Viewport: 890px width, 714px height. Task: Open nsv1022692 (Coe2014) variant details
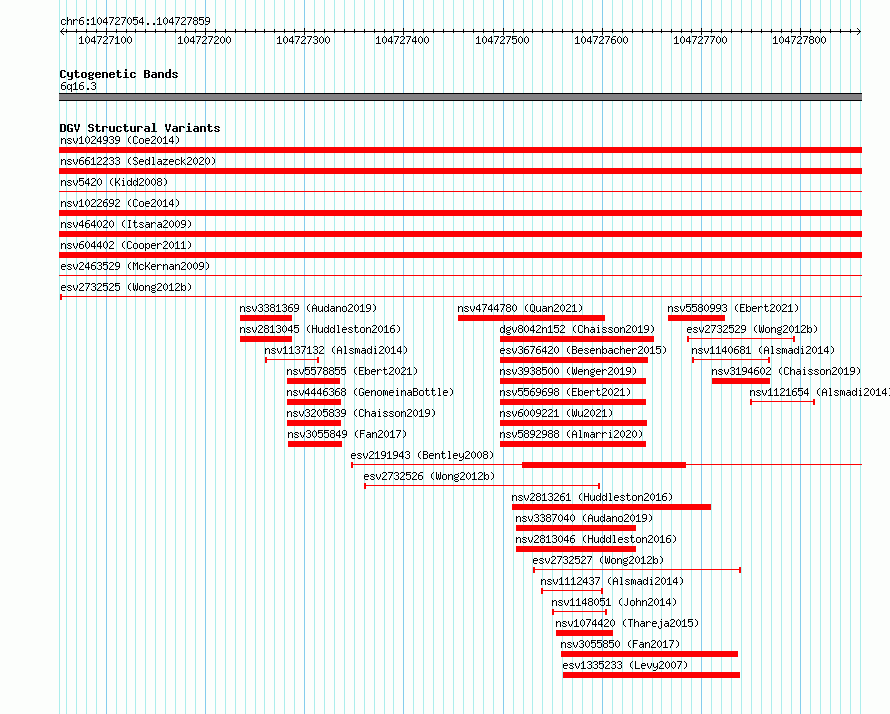pos(120,203)
